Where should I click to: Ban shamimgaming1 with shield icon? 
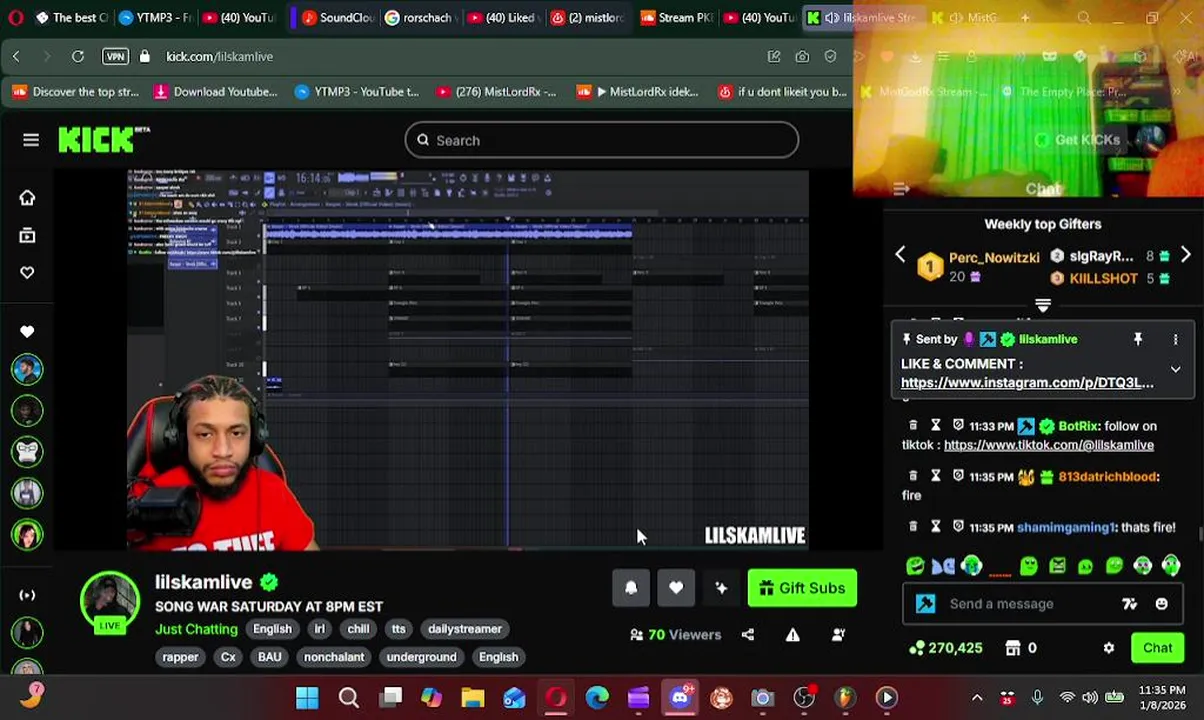[958, 527]
